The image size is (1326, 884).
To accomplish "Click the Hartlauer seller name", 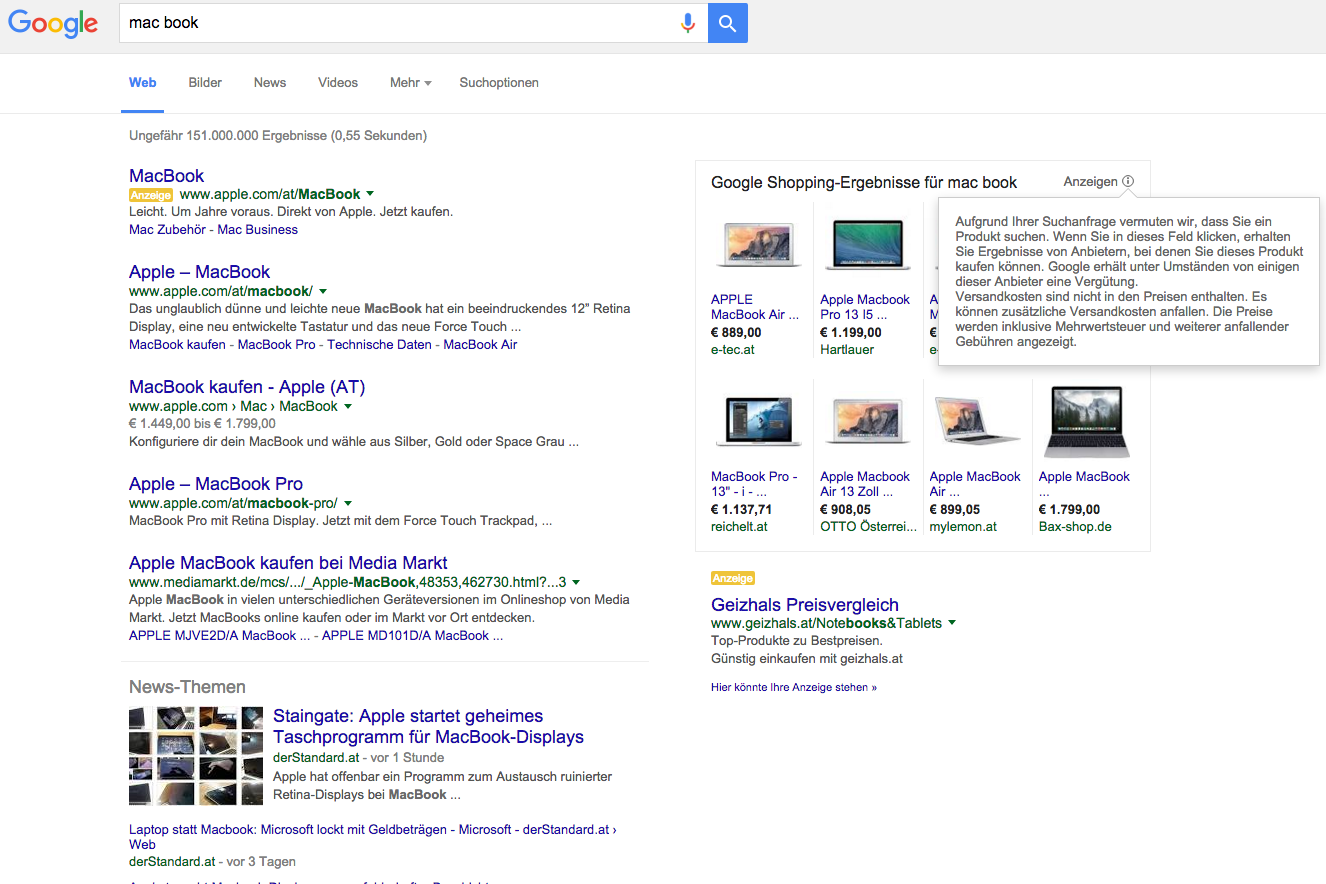I will [847, 350].
